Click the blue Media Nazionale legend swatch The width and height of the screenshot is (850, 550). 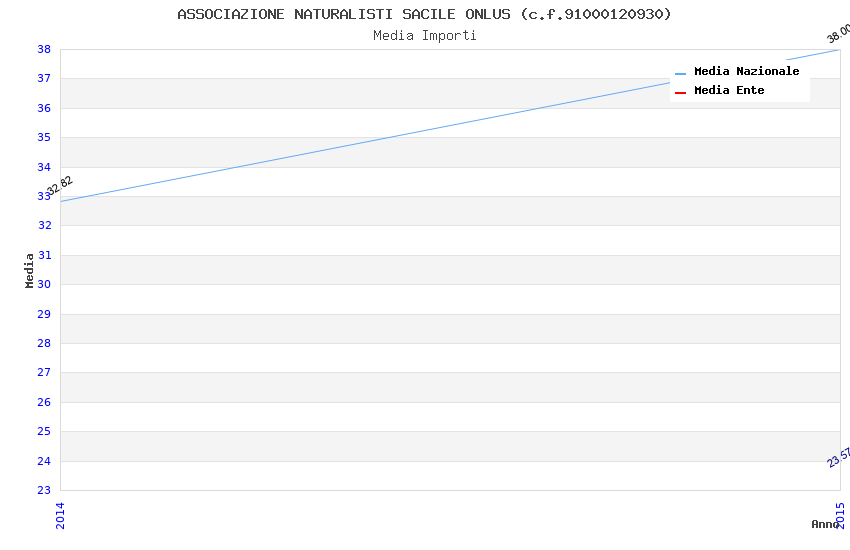(x=680, y=73)
